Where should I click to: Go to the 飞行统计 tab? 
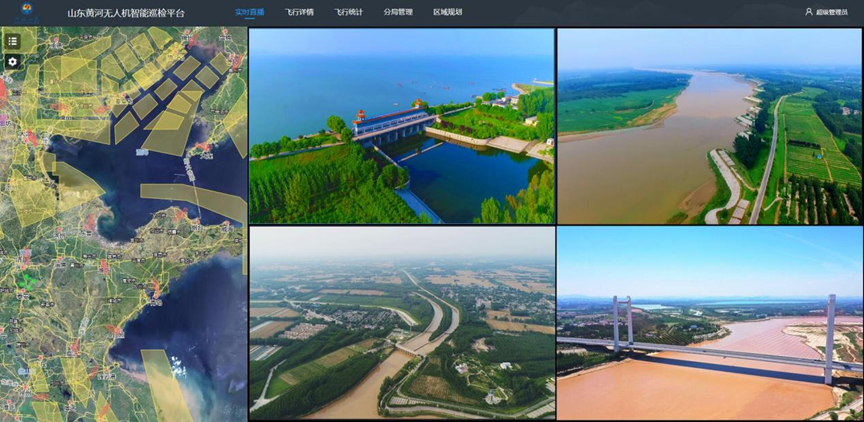pos(348,12)
